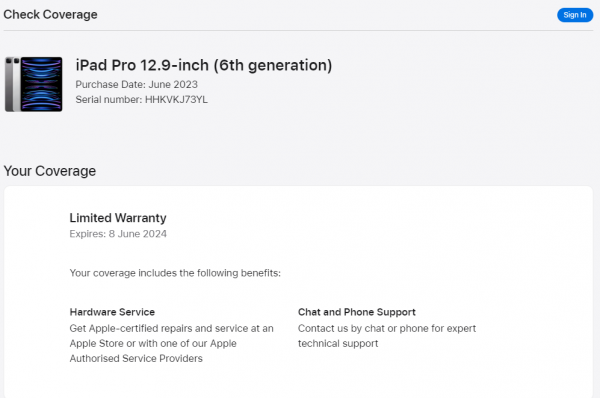Click the blue iPad display in product image

pyautogui.click(x=41, y=84)
